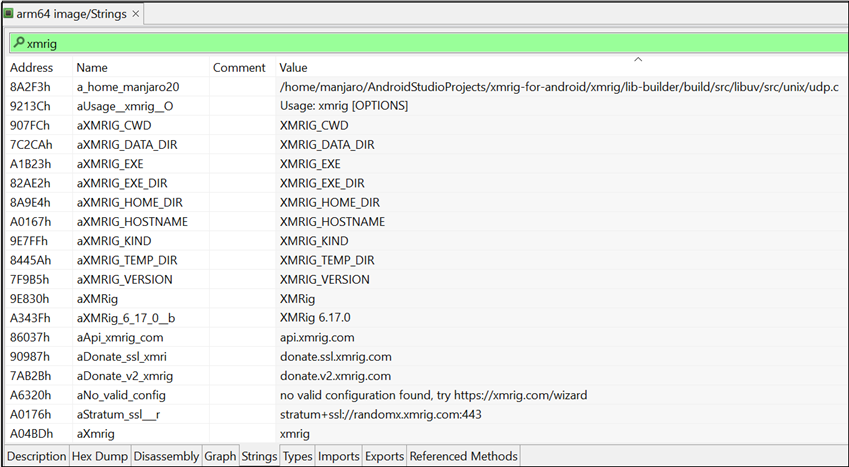Close the arm64 image/Strings tab
849x467 pixels.
click(135, 14)
